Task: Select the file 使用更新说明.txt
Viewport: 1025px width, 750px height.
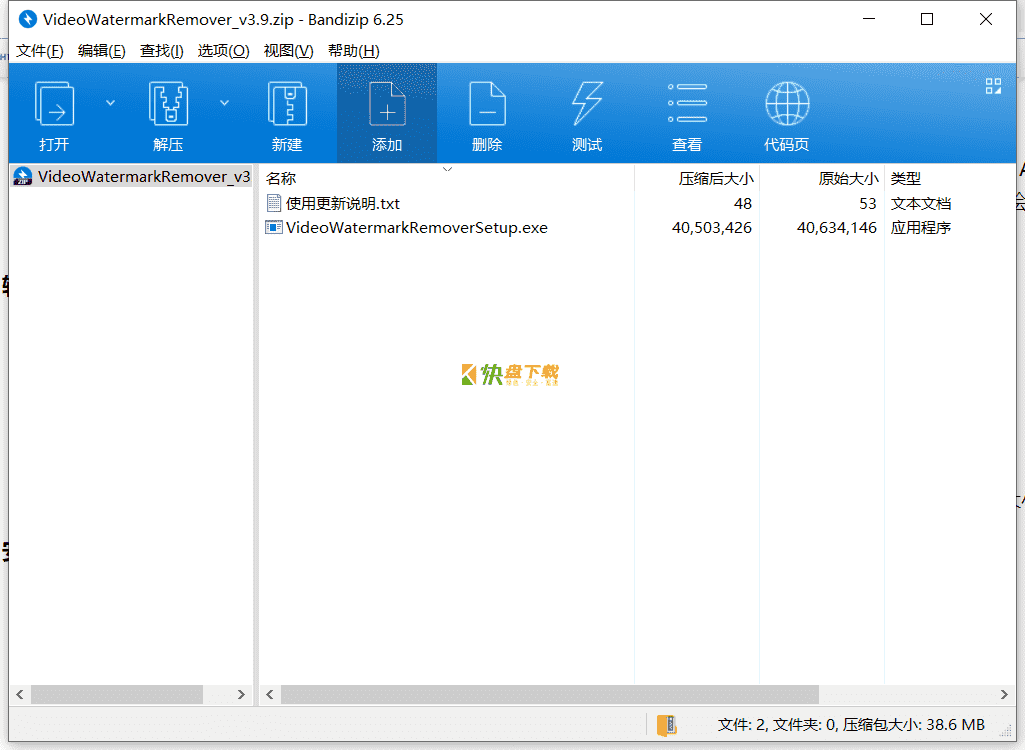Action: pos(343,203)
